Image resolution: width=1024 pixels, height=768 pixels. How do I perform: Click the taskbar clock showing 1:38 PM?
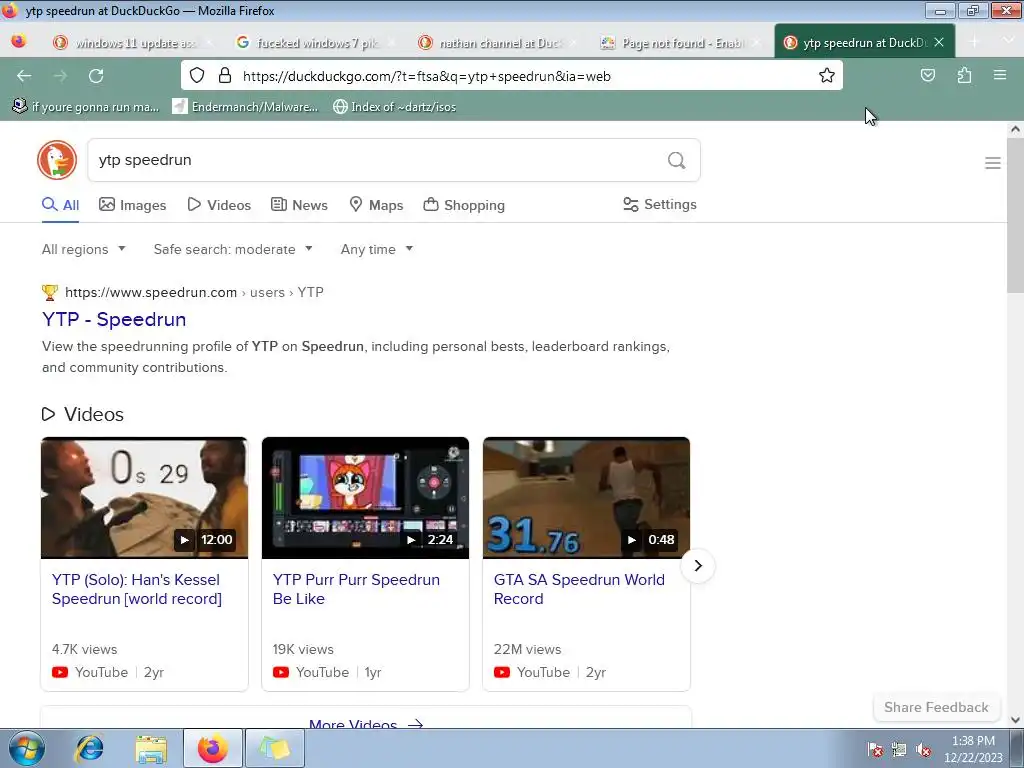click(973, 749)
